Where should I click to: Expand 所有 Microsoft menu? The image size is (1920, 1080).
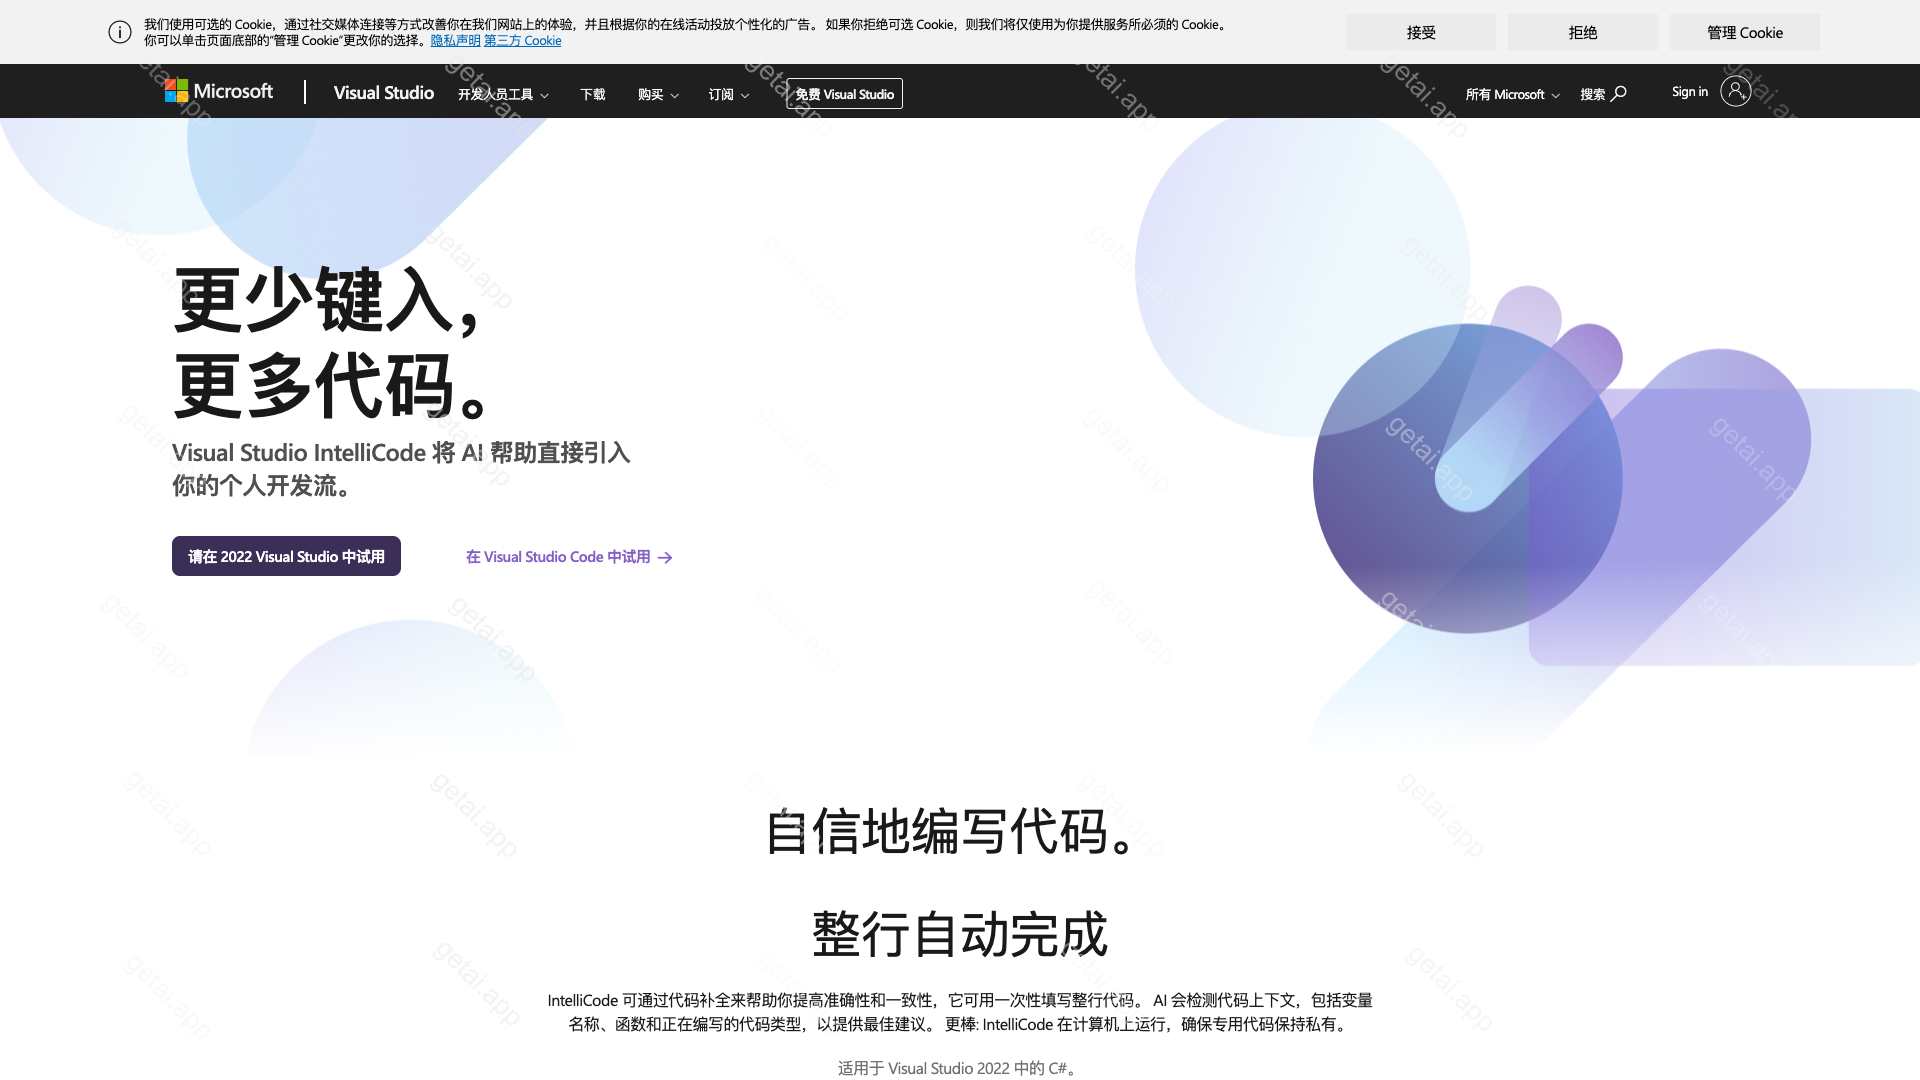(x=1512, y=94)
